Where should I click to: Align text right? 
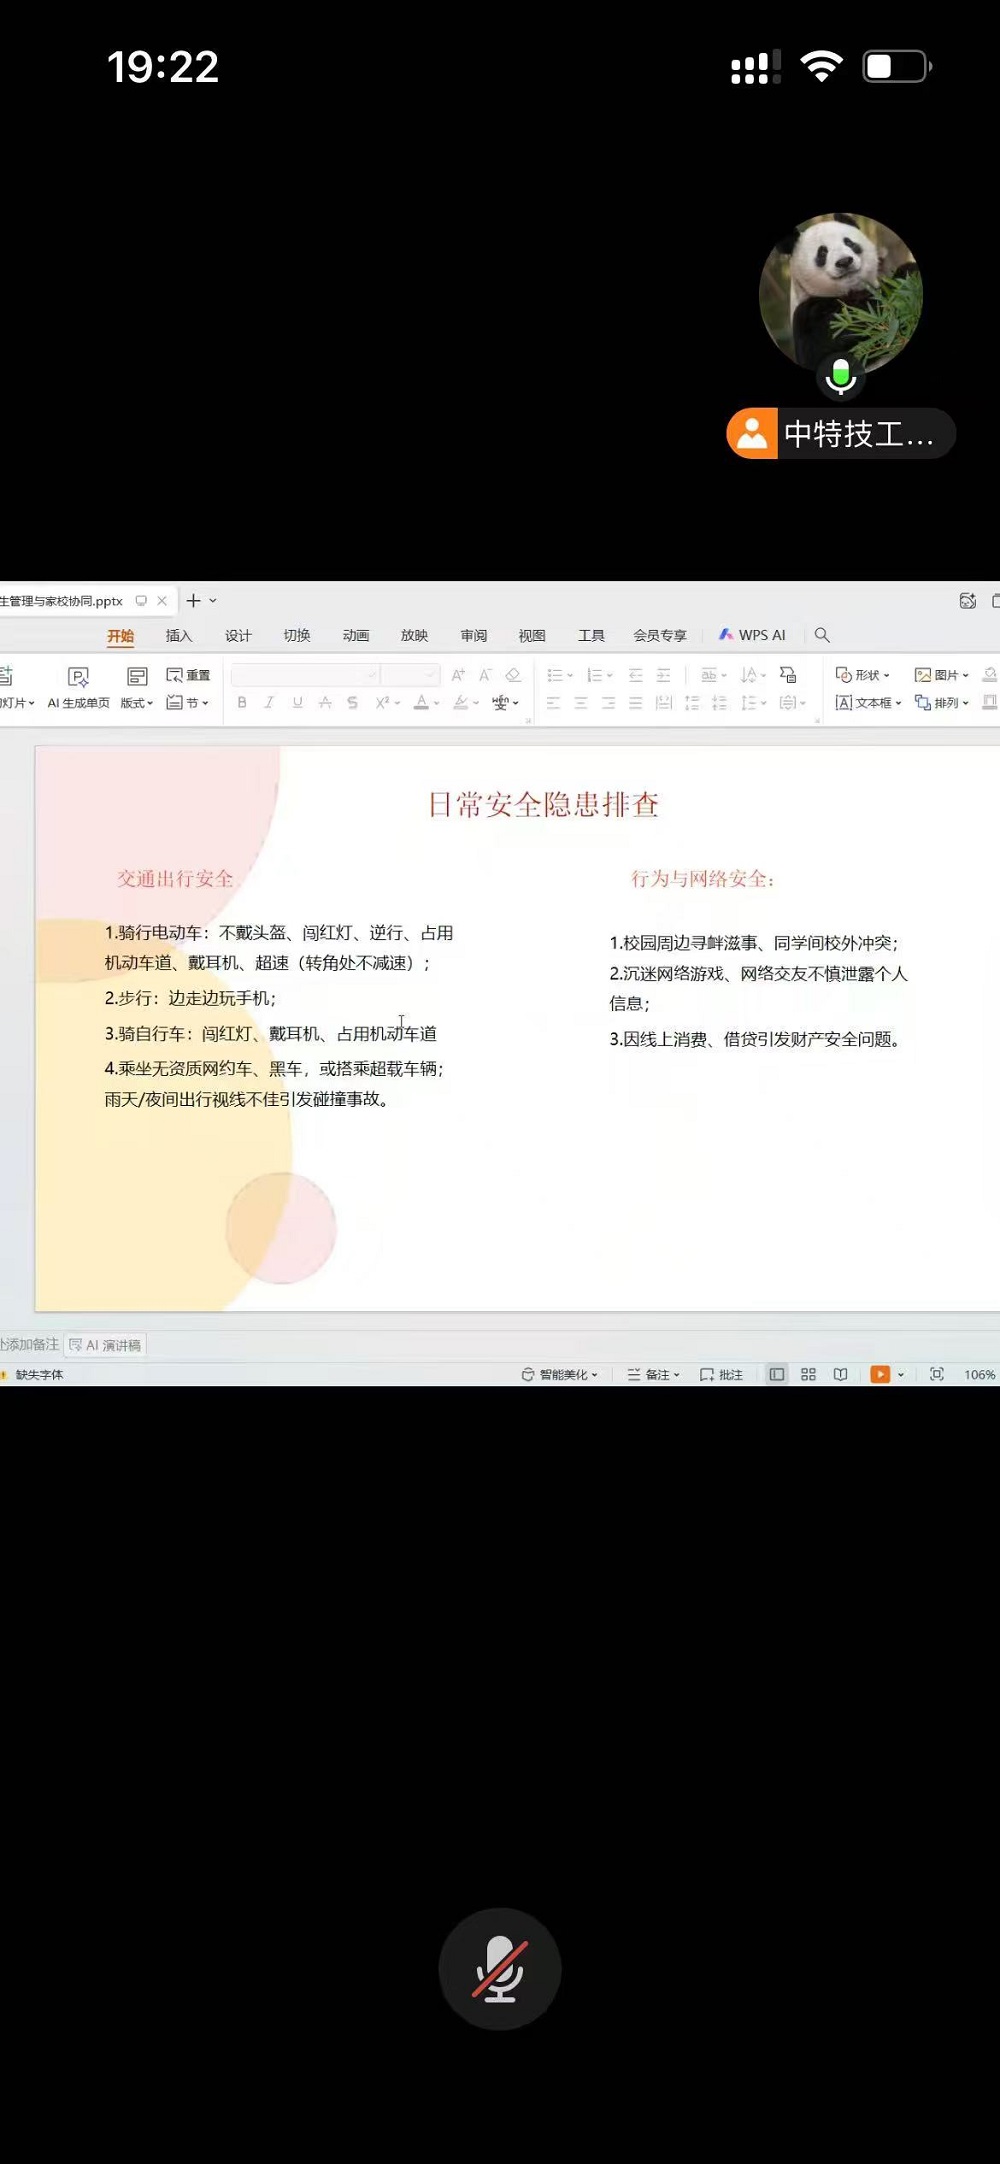(608, 703)
